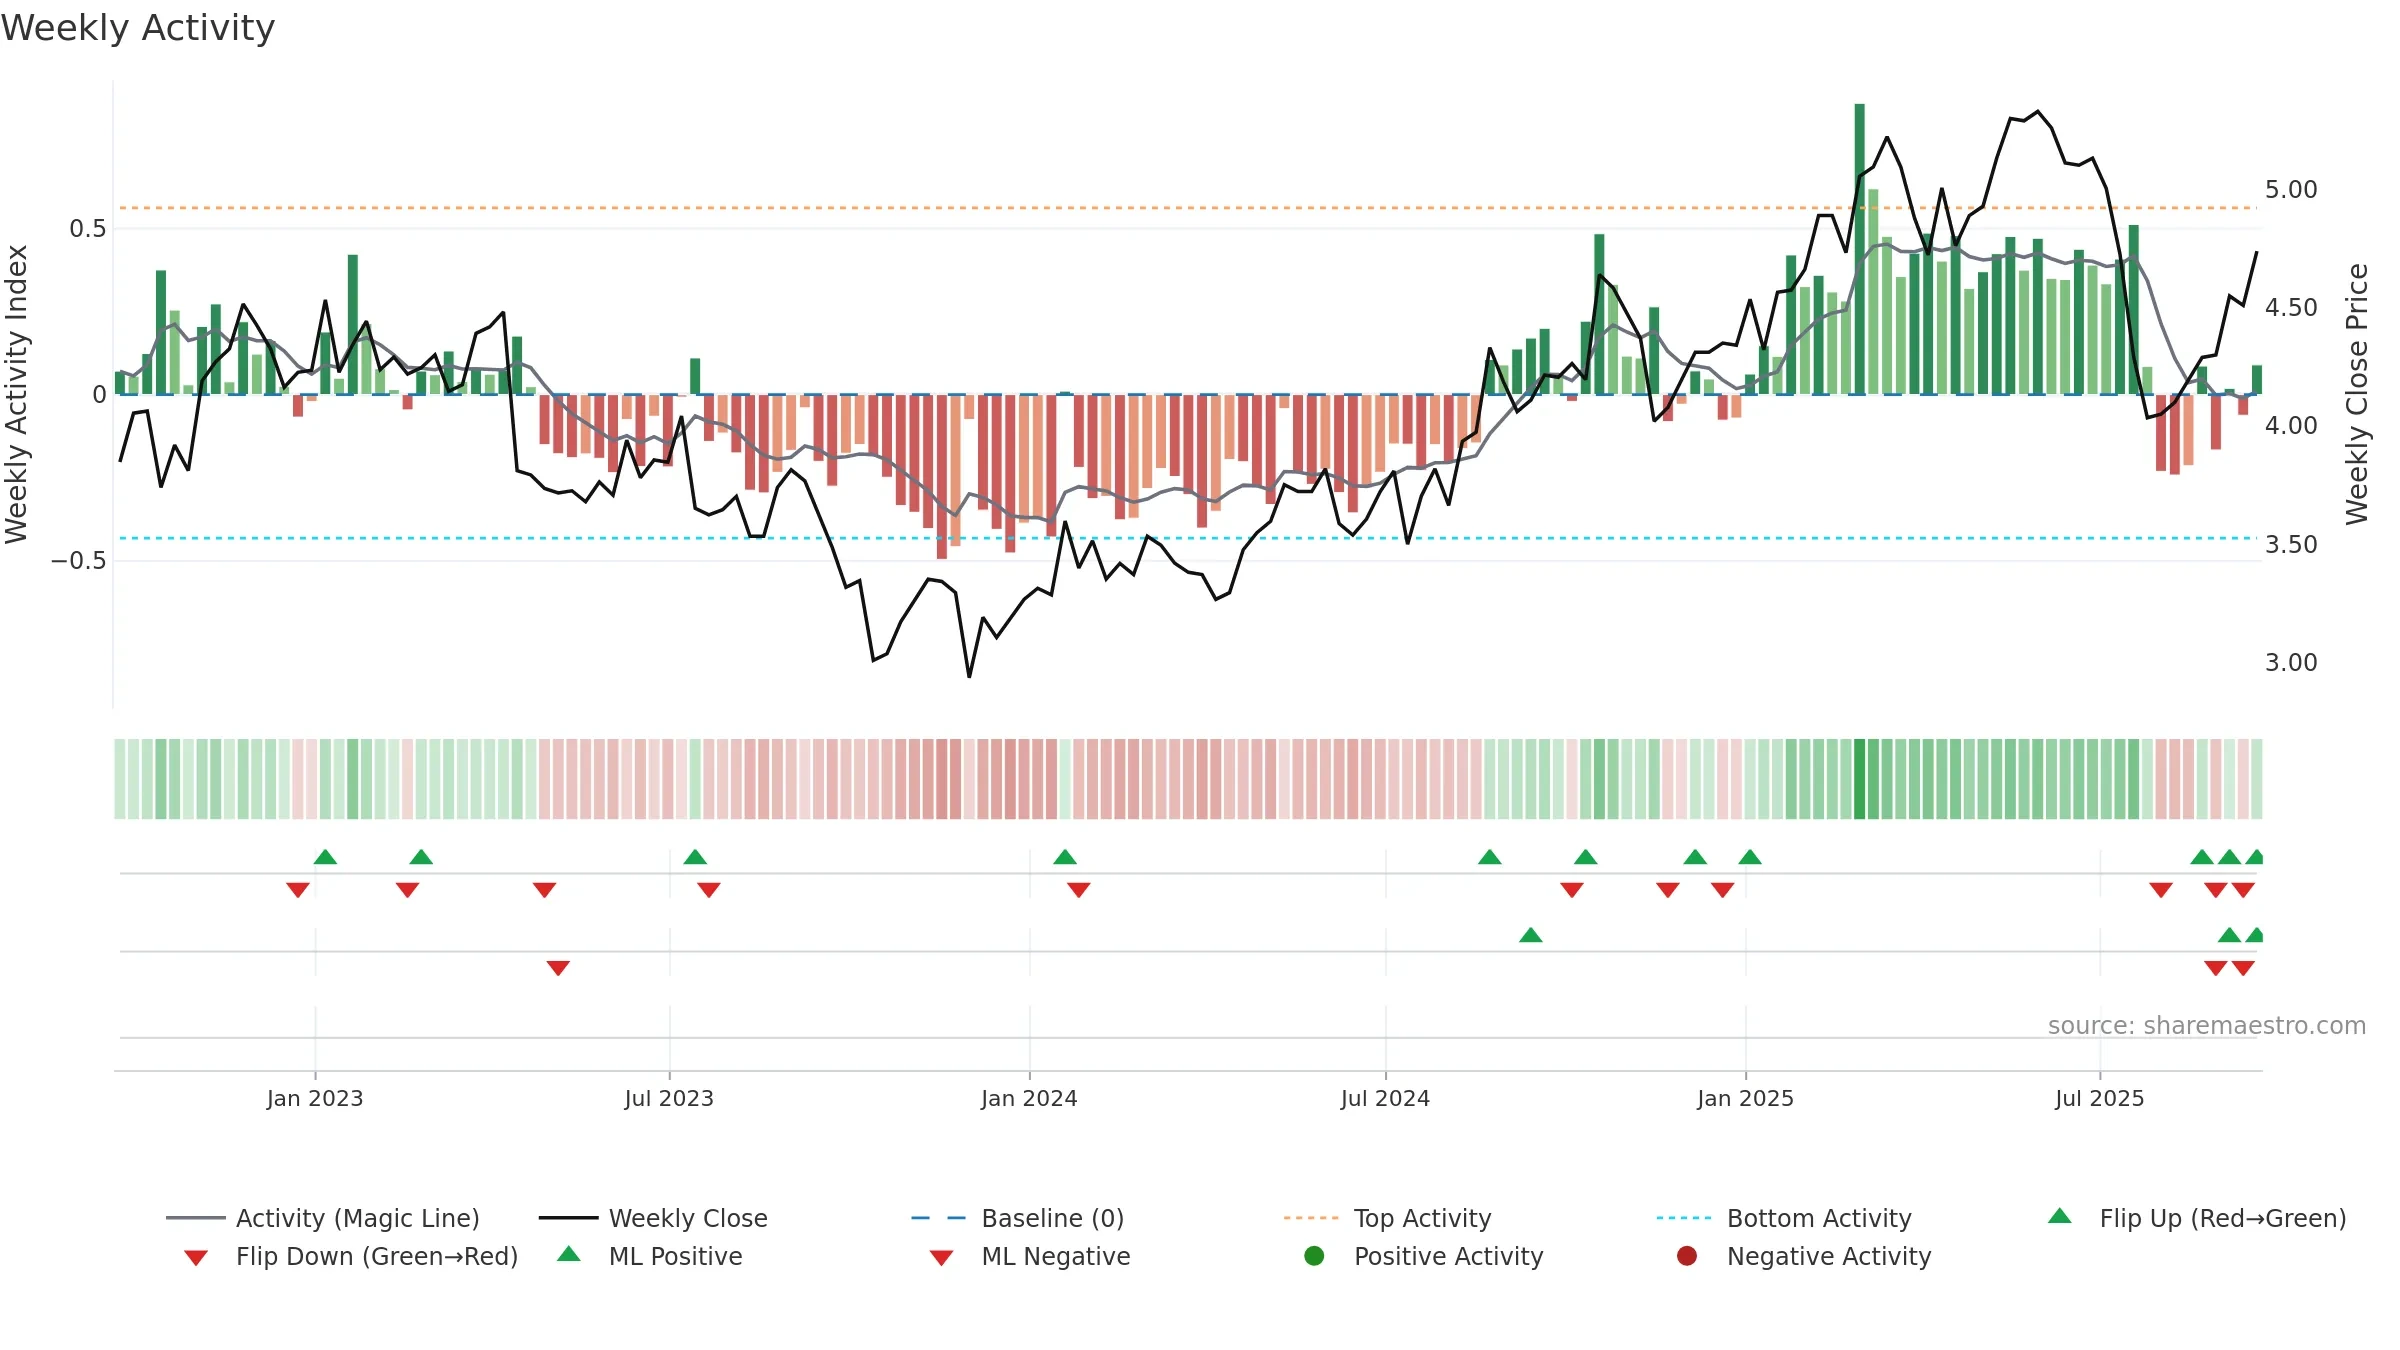Click the Jan 2025 axis label
2400x1350 pixels.
pos(1745,1098)
